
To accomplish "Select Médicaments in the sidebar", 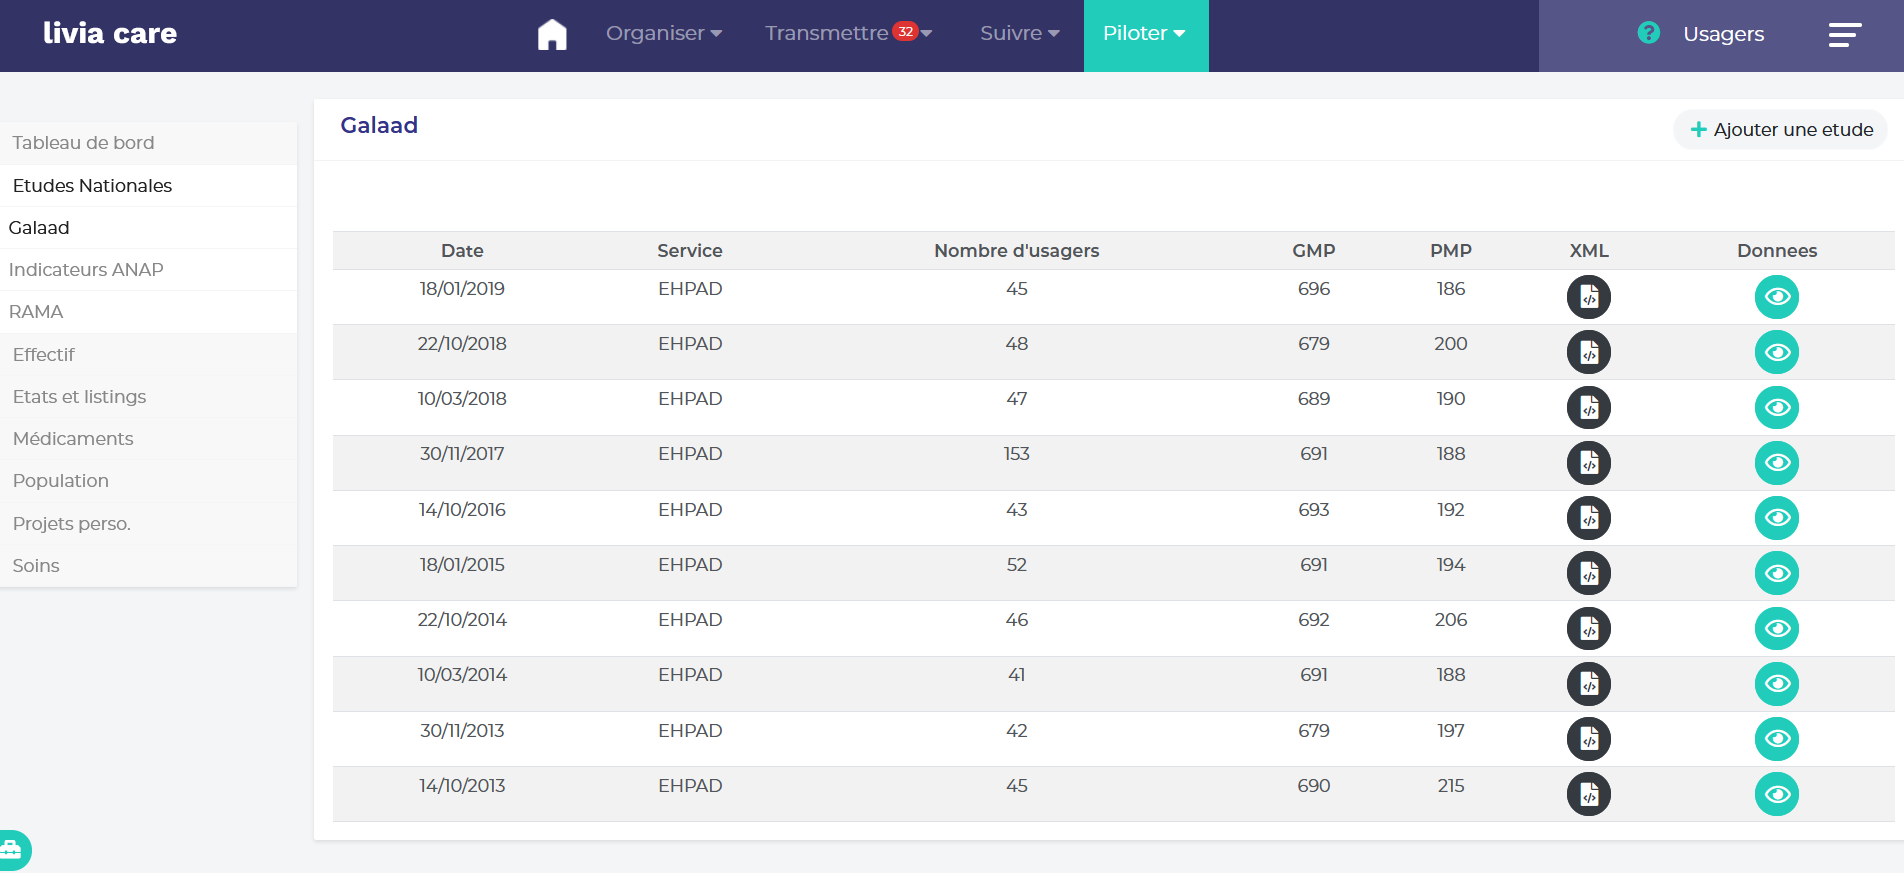I will [x=73, y=439].
